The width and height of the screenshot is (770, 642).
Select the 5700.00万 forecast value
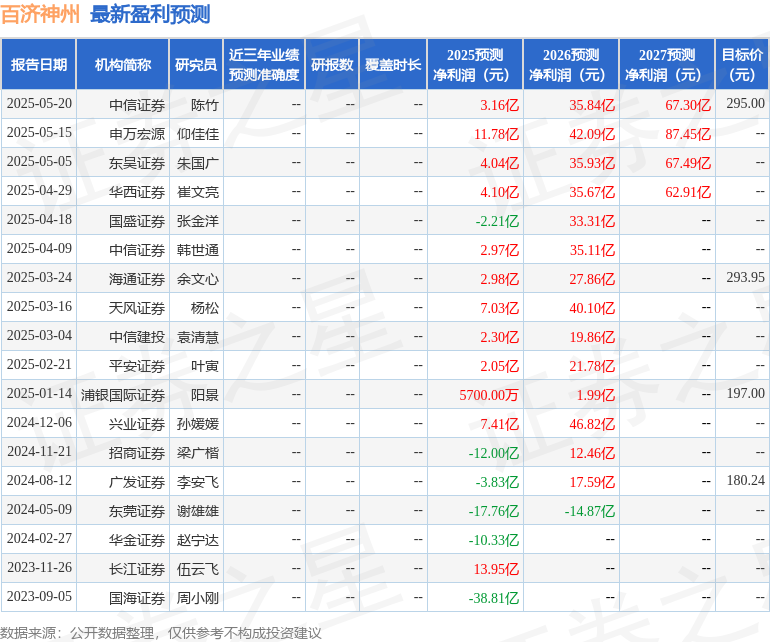pos(489,395)
